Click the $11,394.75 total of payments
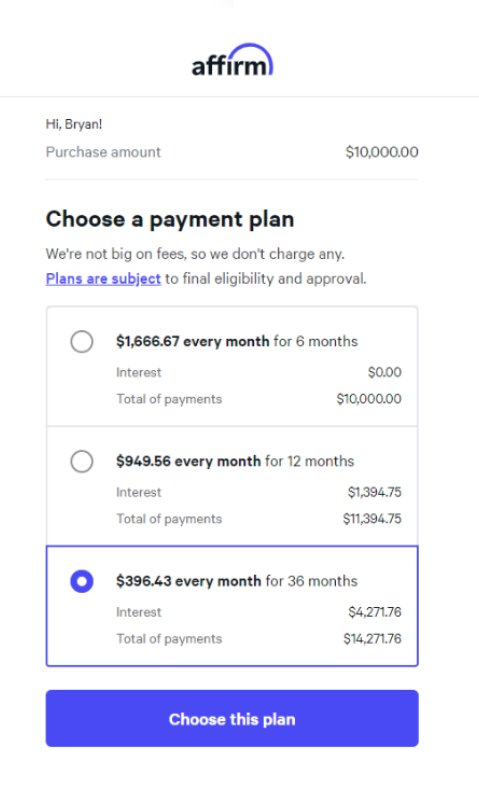The width and height of the screenshot is (479, 795). click(372, 519)
